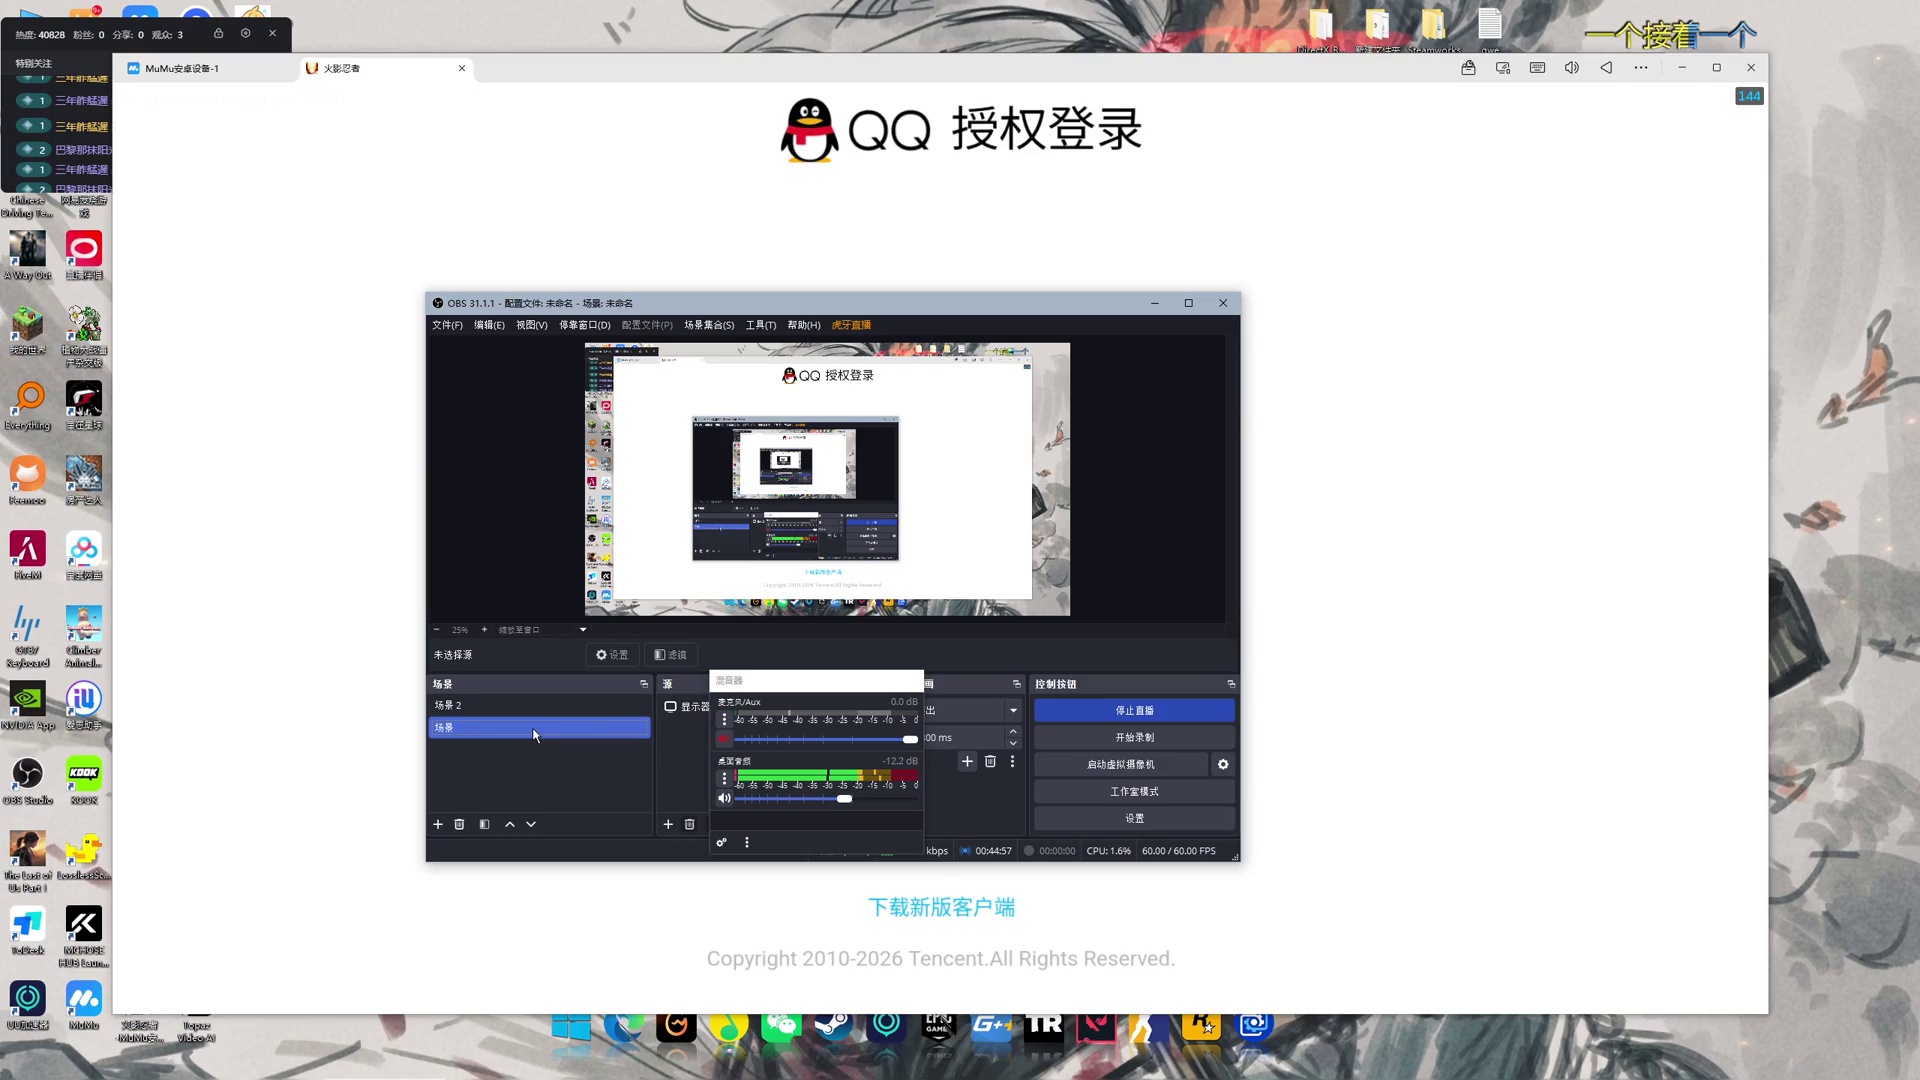Switch to the MuMu安卓设备-1 tab

coord(205,68)
